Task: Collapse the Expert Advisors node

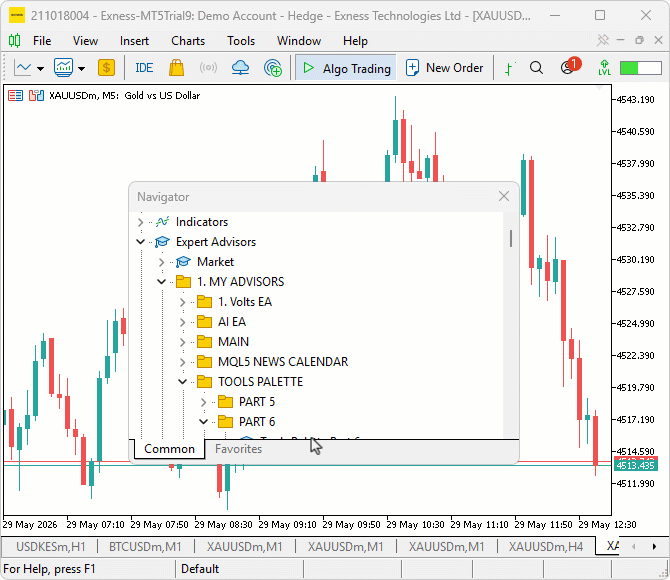Action: [x=140, y=242]
